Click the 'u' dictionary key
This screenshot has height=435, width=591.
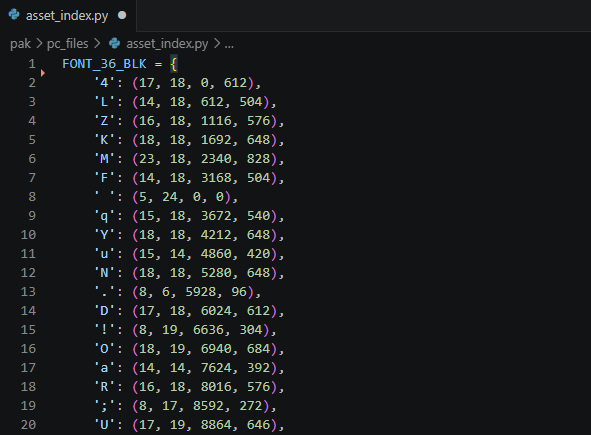pos(104,254)
